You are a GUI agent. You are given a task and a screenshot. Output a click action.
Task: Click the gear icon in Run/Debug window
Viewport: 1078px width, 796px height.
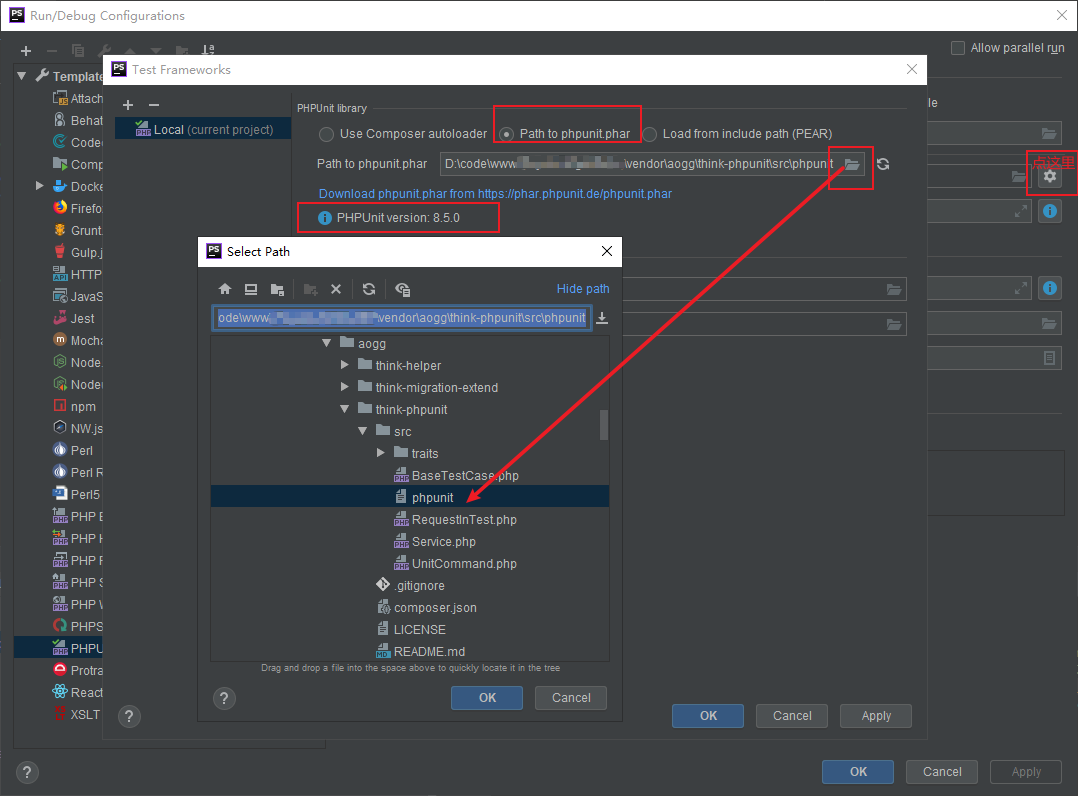click(x=1050, y=177)
